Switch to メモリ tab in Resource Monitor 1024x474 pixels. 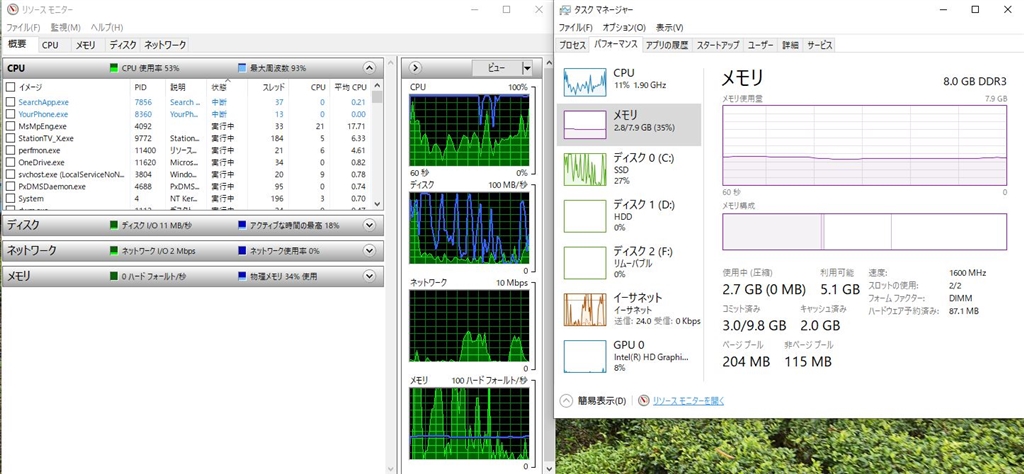click(x=86, y=45)
